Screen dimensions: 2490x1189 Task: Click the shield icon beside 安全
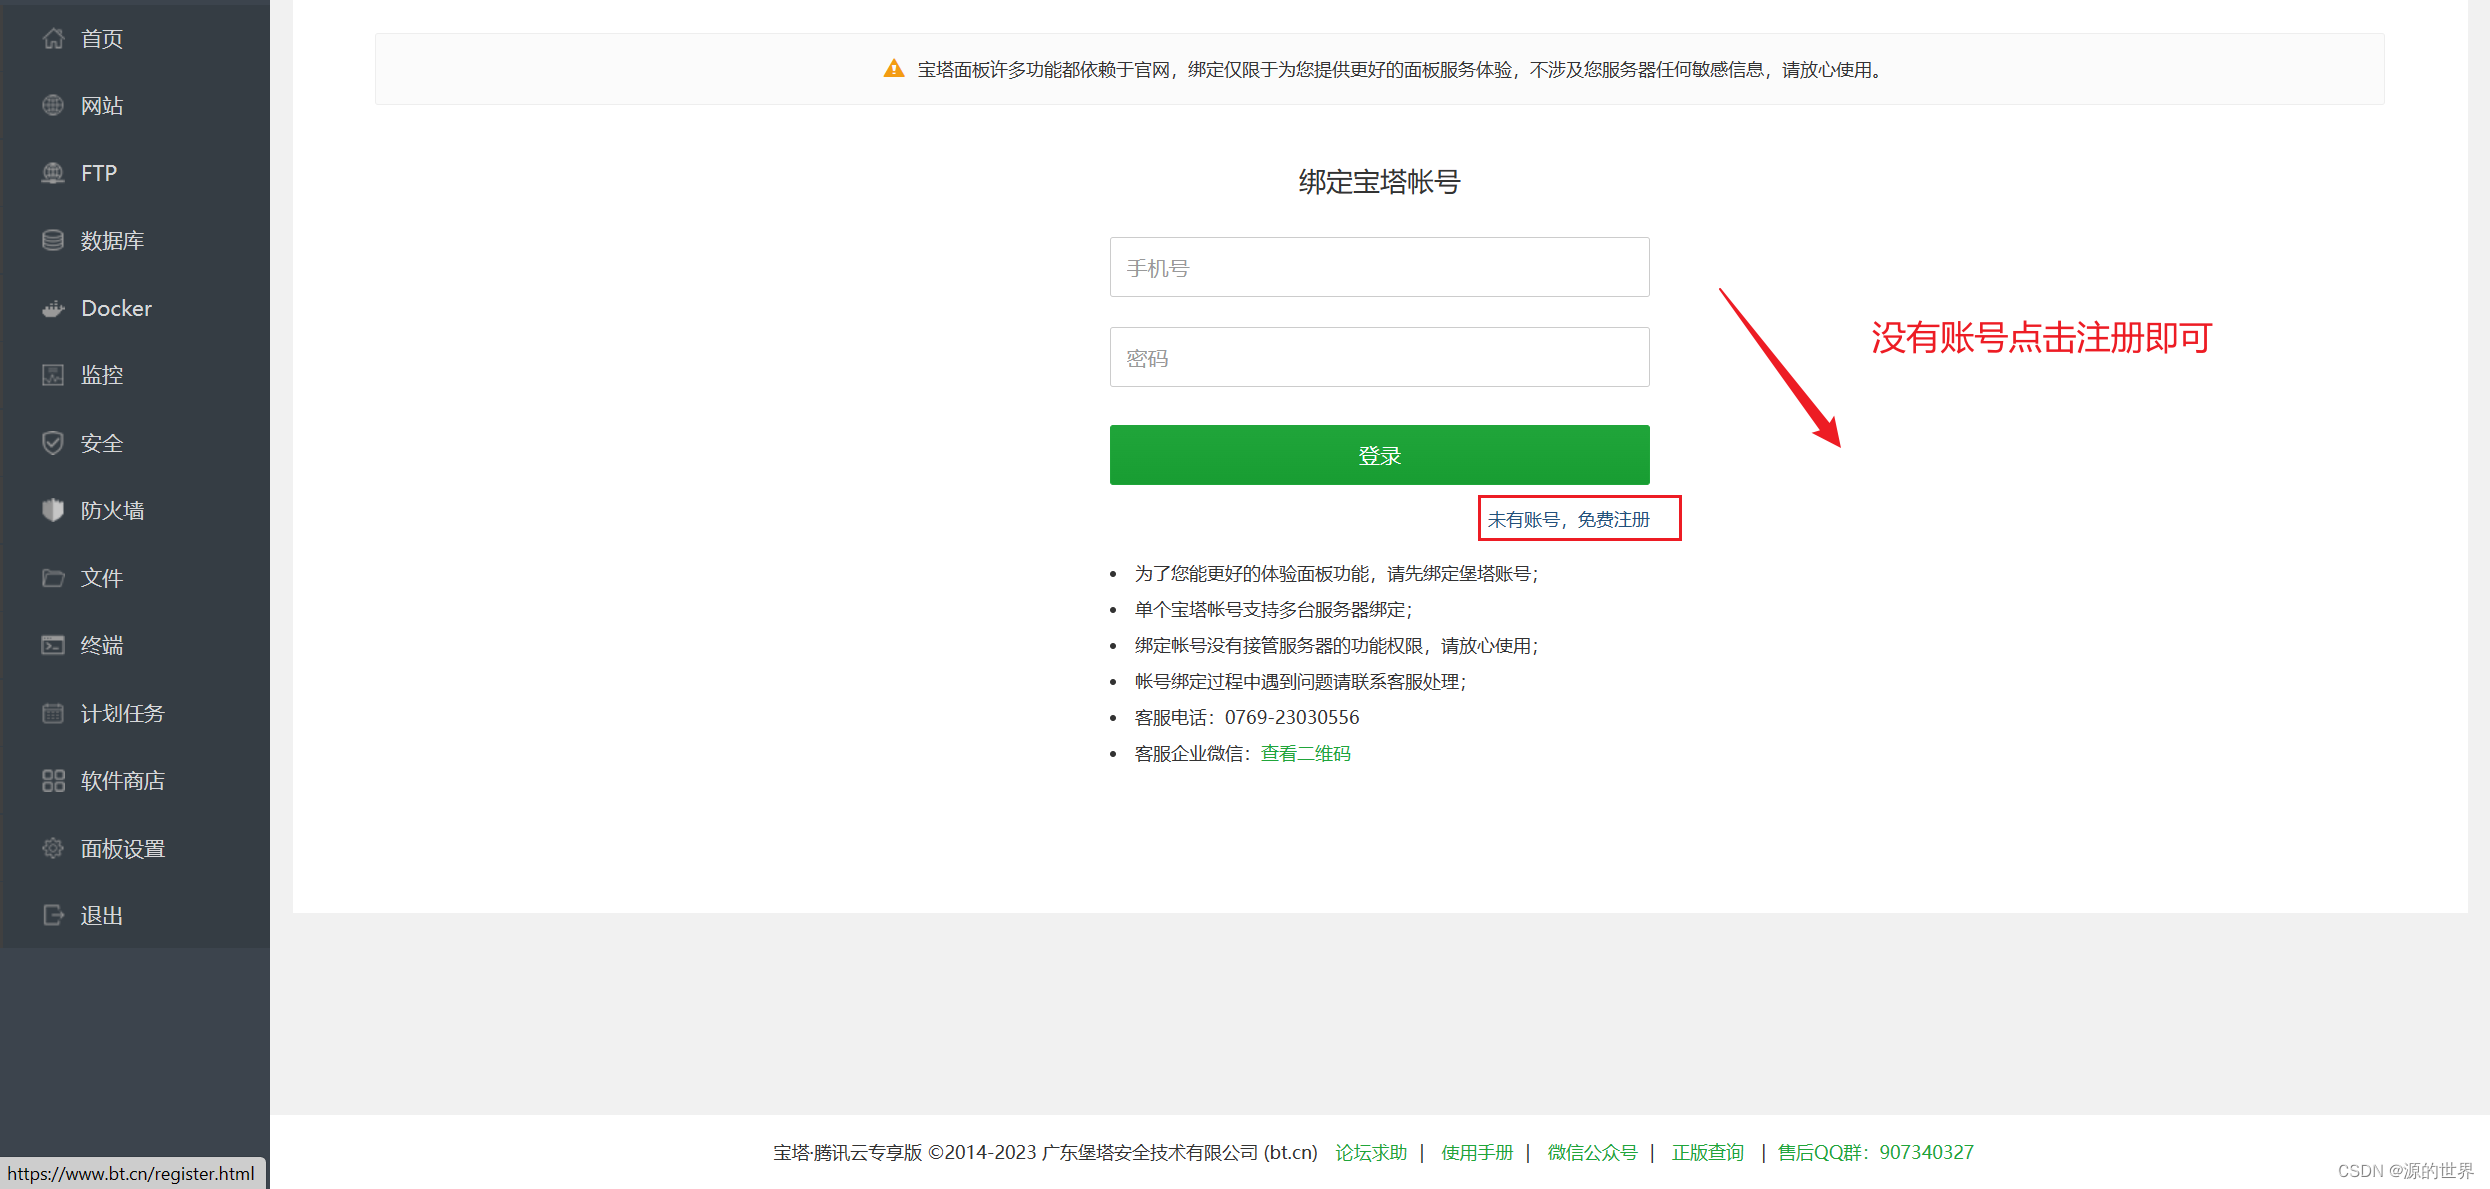point(53,443)
